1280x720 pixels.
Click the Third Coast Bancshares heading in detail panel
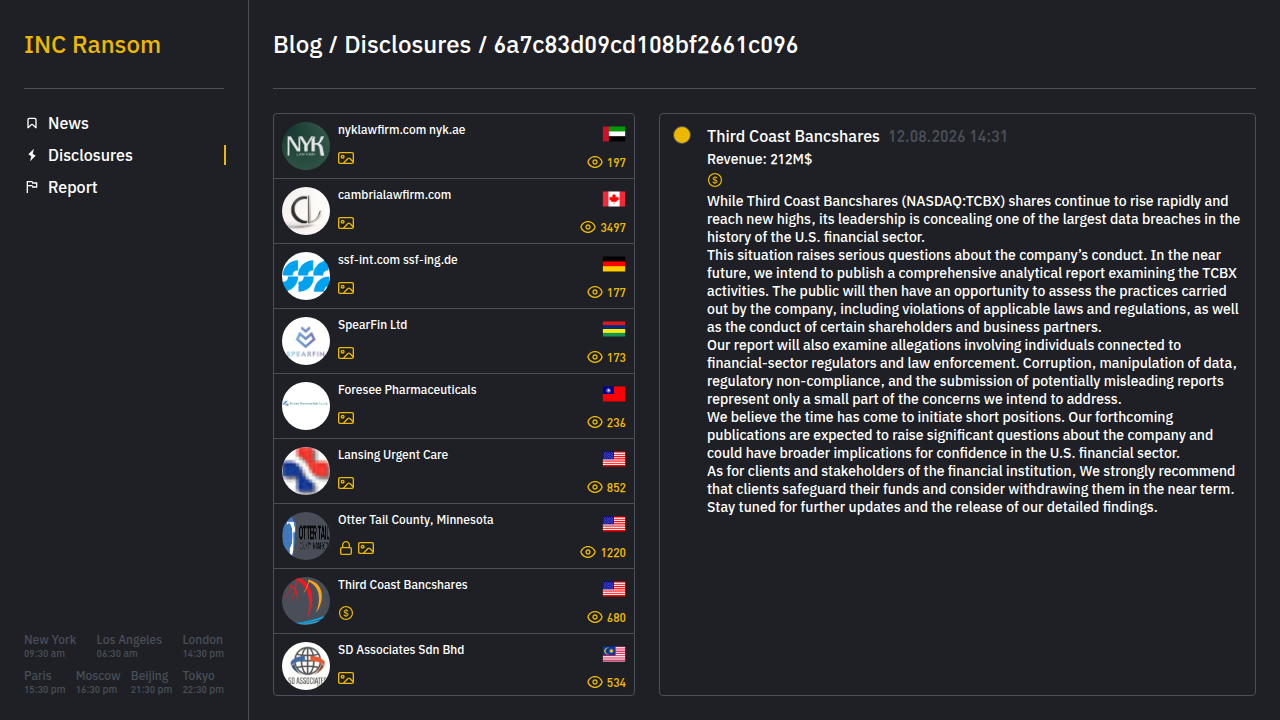pos(793,136)
